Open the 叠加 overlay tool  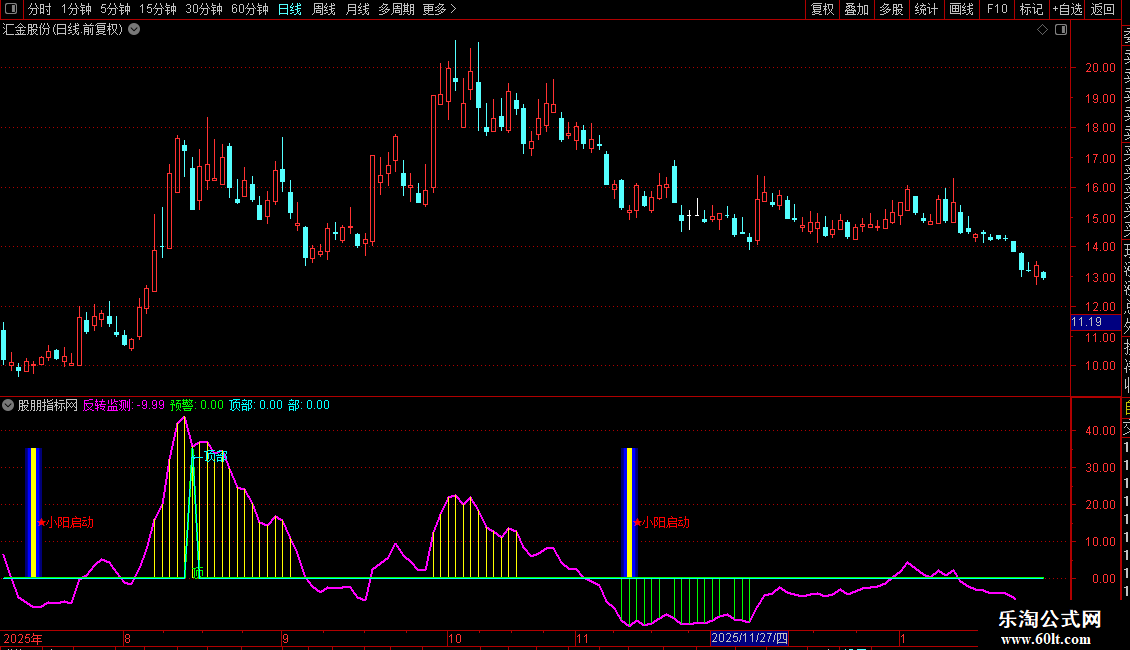click(856, 10)
